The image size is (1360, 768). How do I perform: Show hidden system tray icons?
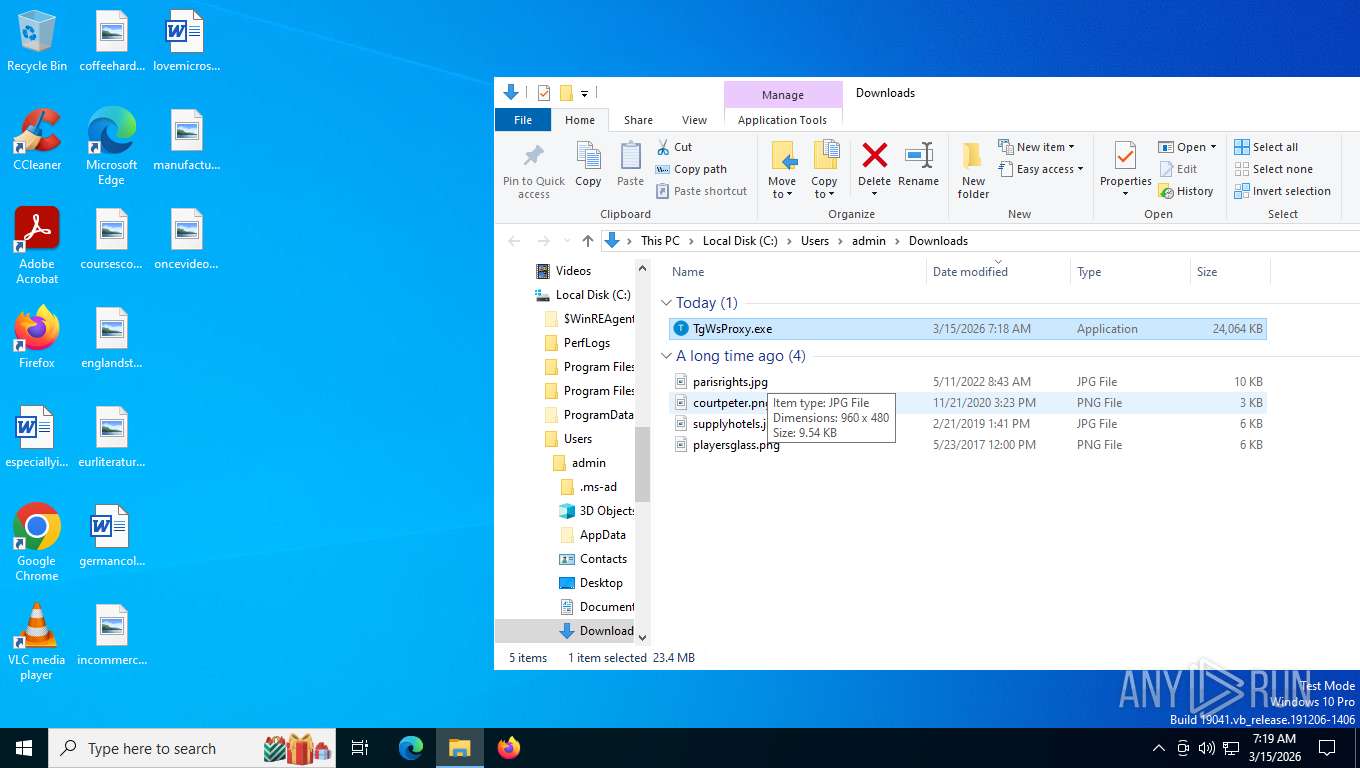(1159, 748)
